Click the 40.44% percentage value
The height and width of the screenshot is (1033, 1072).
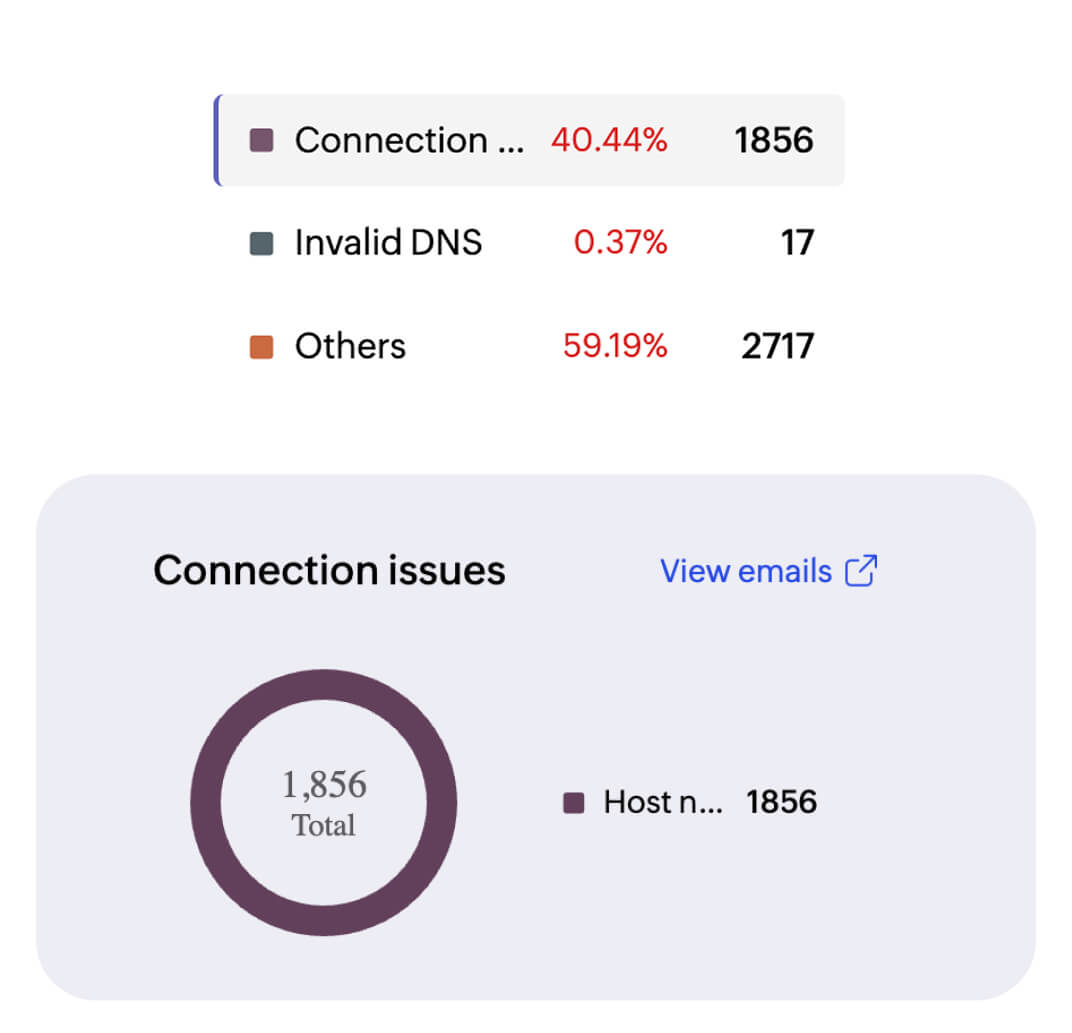612,140
